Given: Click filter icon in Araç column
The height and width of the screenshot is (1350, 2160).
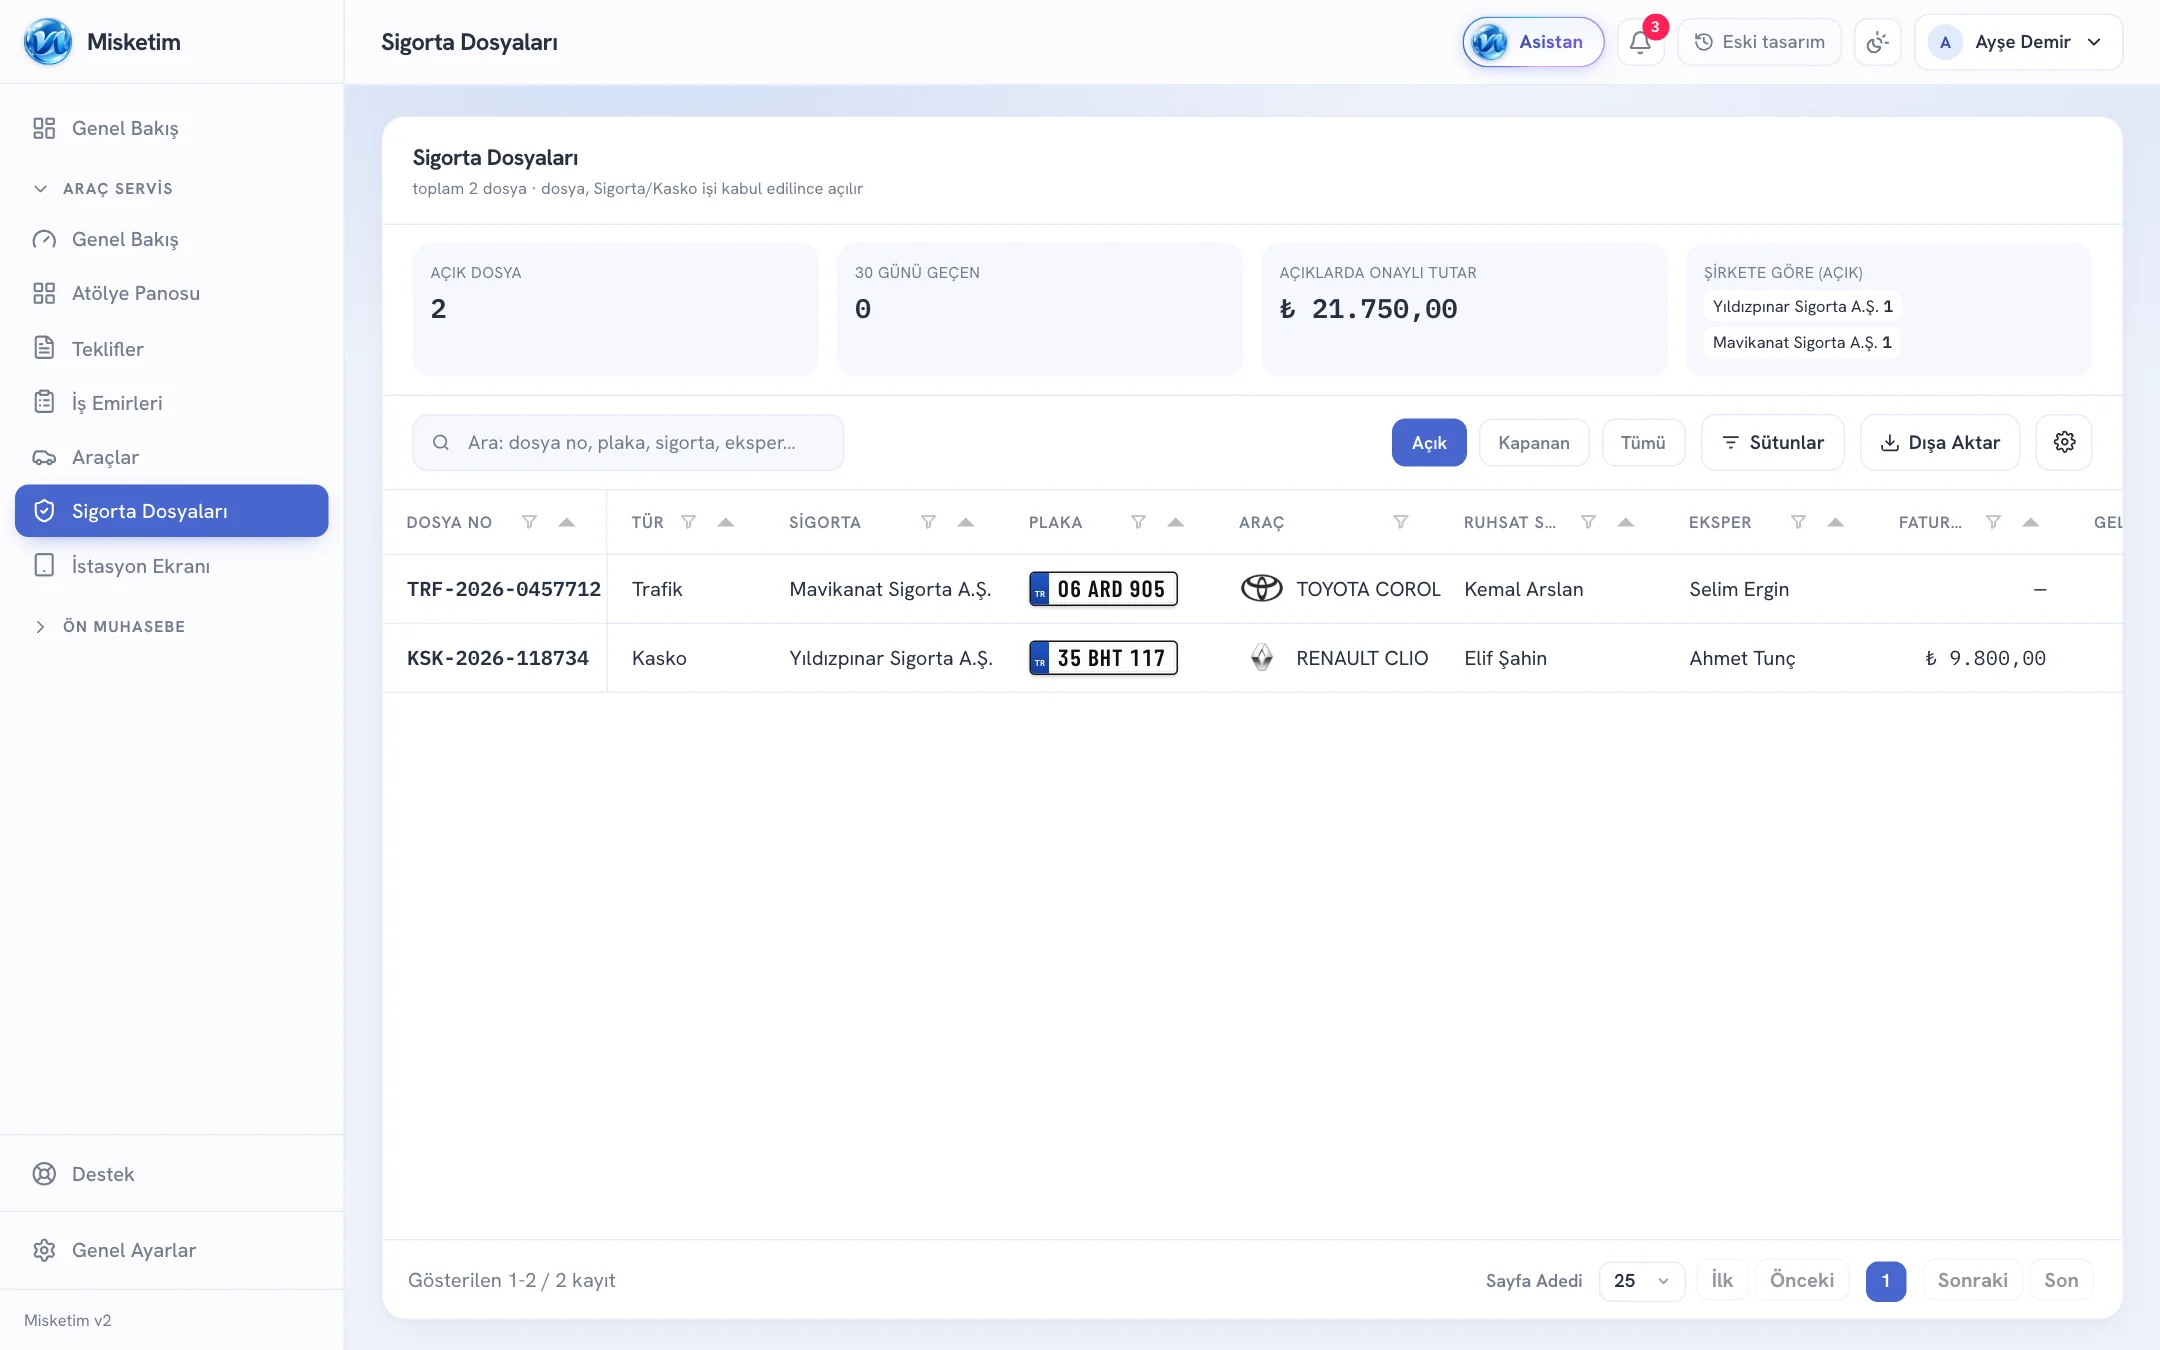Looking at the screenshot, I should 1400,522.
